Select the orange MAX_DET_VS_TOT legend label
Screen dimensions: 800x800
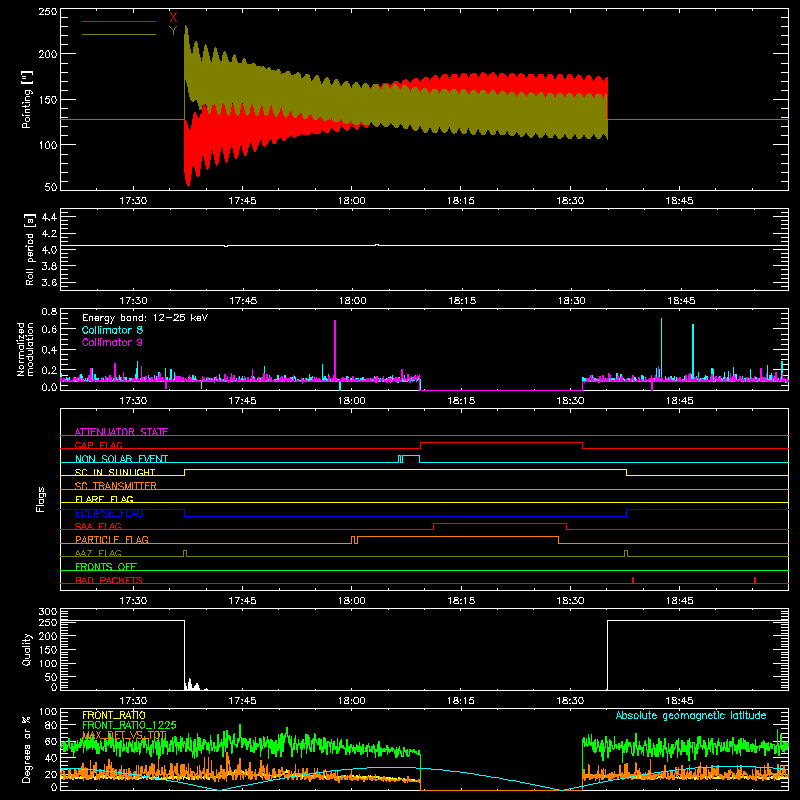124,735
